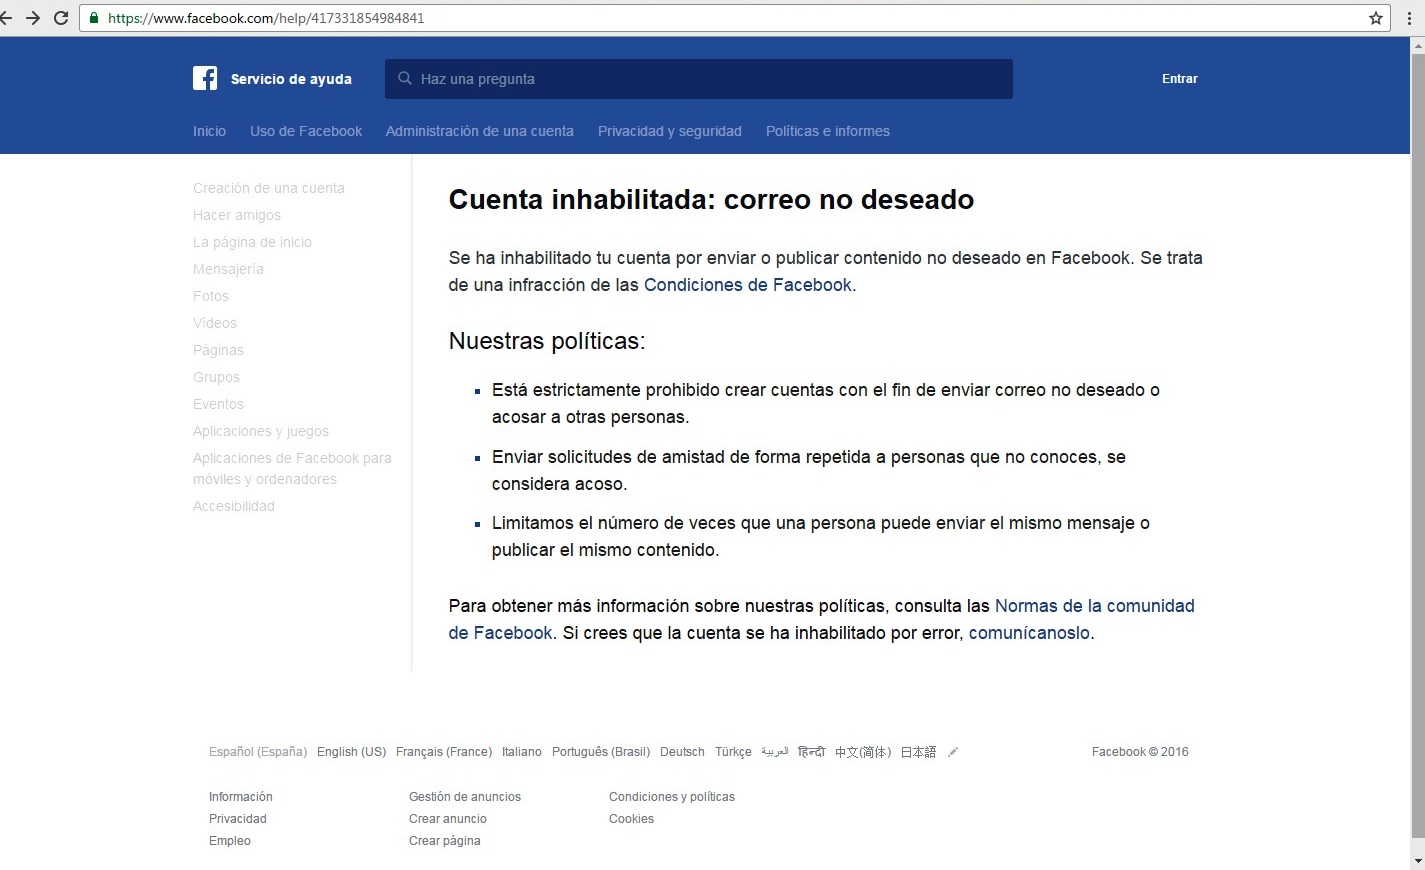Click the browser back arrow
The image size is (1425, 870).
6,18
